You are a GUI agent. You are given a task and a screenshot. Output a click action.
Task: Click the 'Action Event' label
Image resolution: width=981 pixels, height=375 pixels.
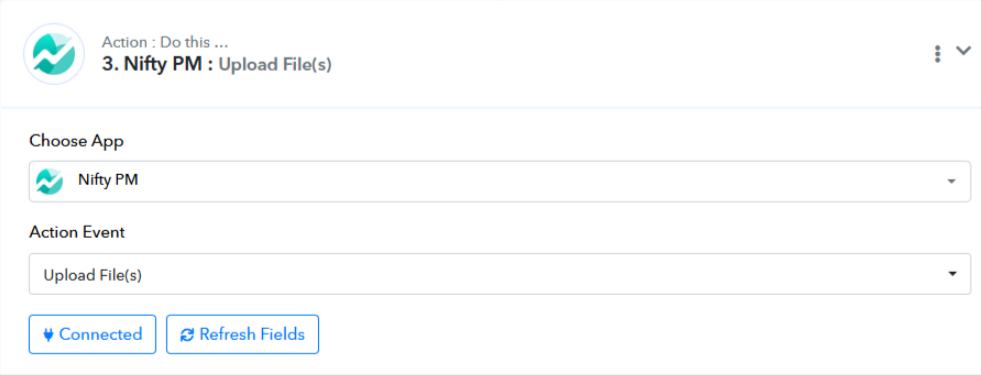click(x=77, y=232)
